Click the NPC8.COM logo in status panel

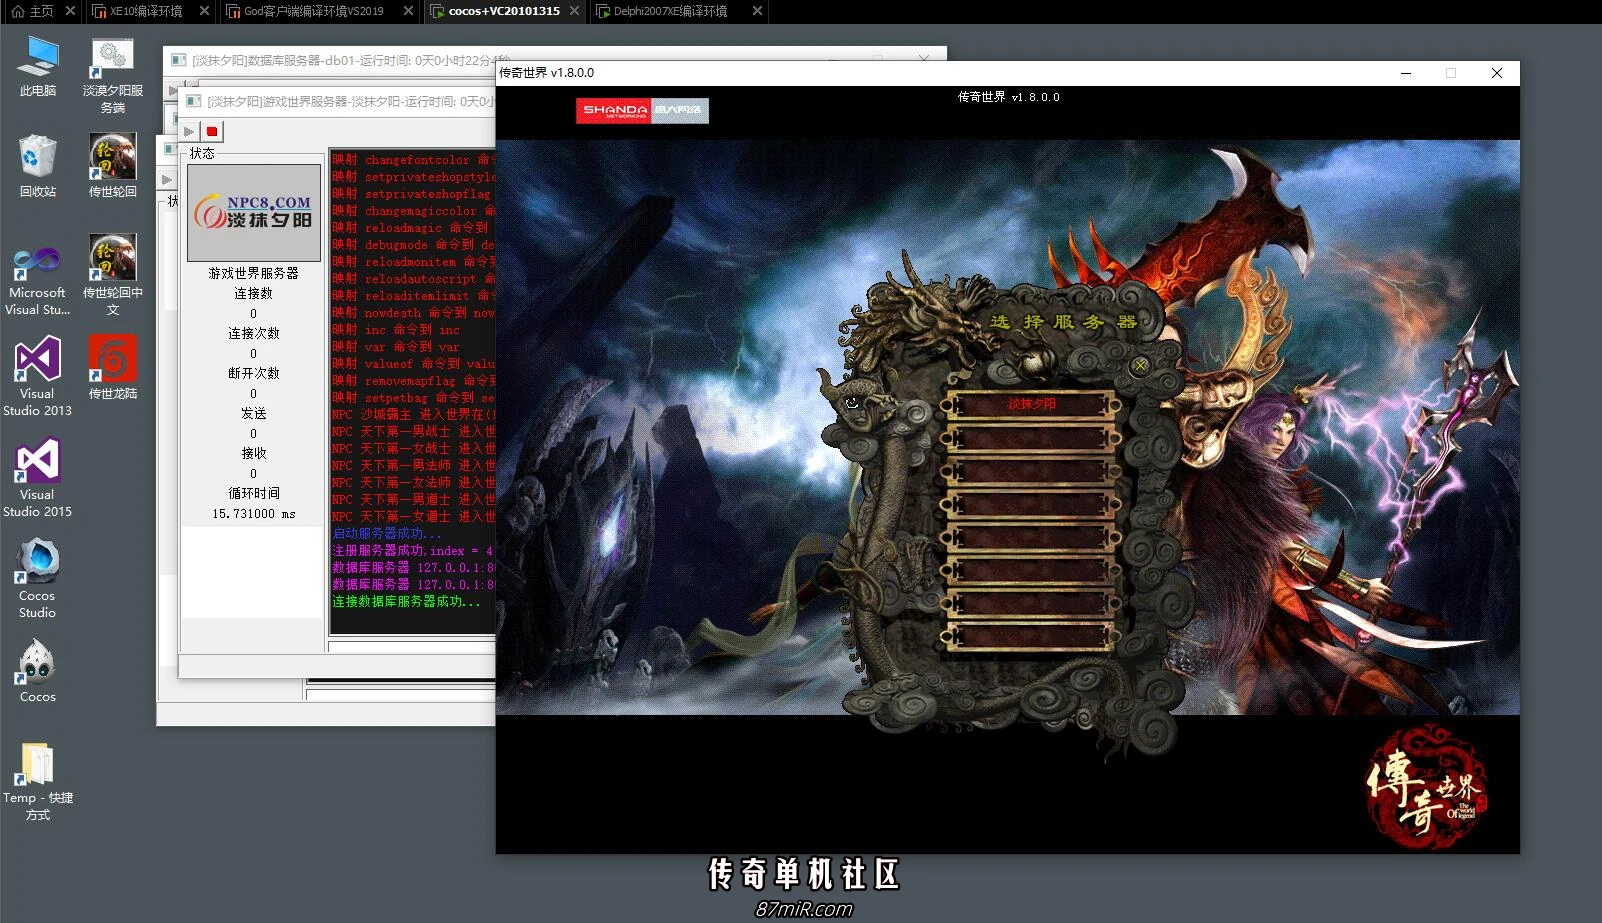click(254, 212)
